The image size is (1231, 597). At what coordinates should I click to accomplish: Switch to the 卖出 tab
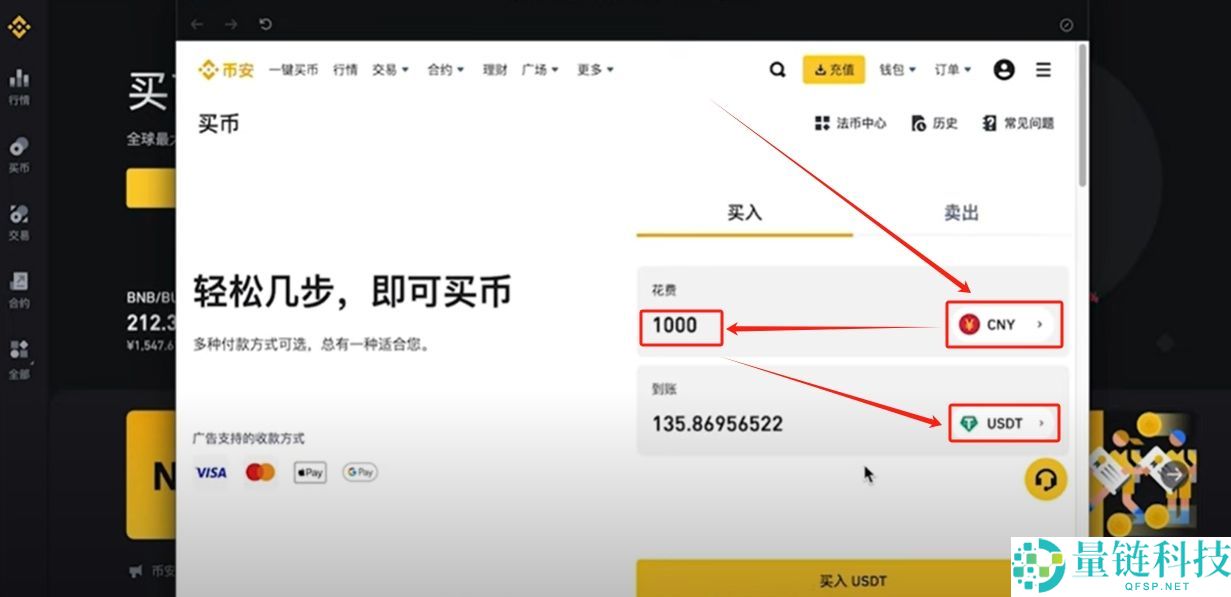click(x=959, y=212)
